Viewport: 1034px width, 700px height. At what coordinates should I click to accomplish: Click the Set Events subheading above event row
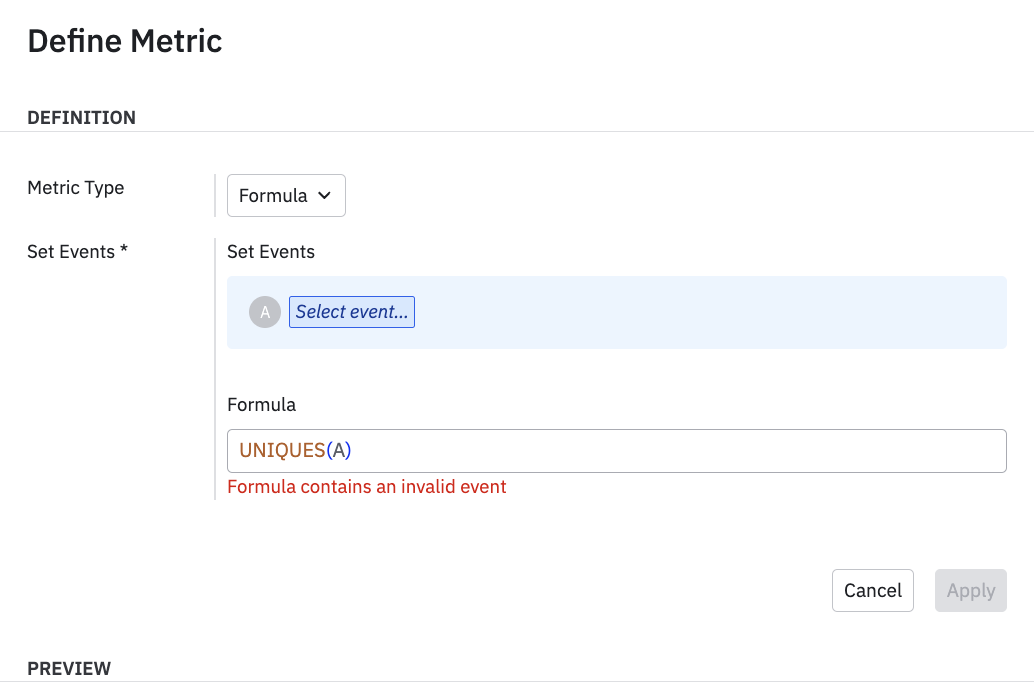(x=271, y=252)
